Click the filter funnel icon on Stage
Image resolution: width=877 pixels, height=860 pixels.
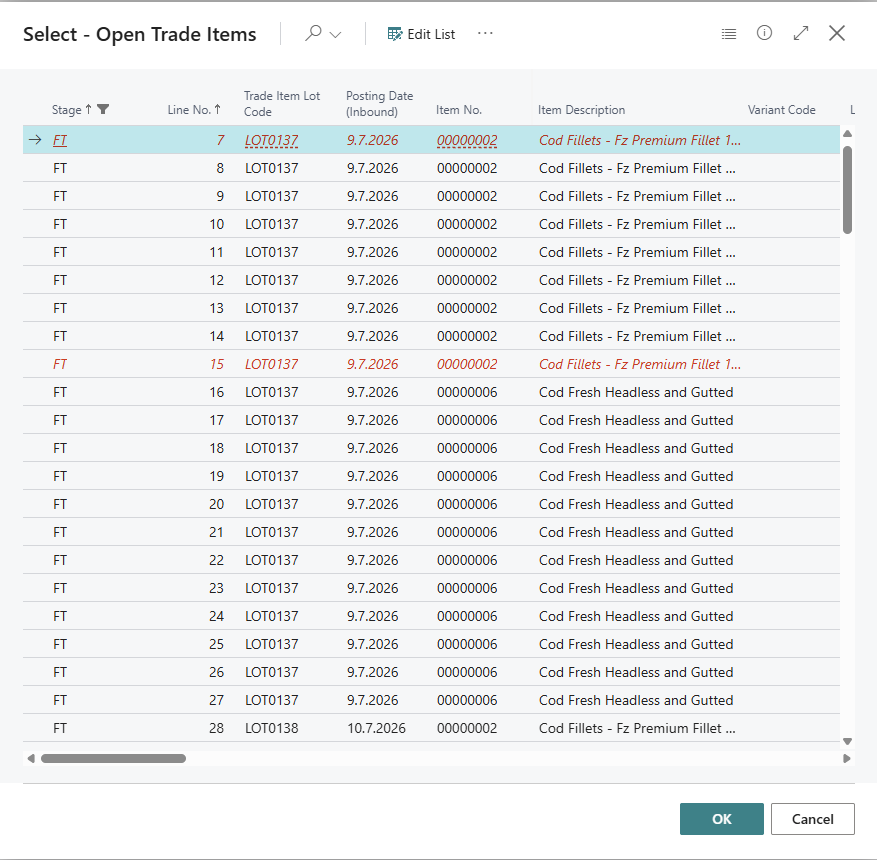pyautogui.click(x=103, y=109)
